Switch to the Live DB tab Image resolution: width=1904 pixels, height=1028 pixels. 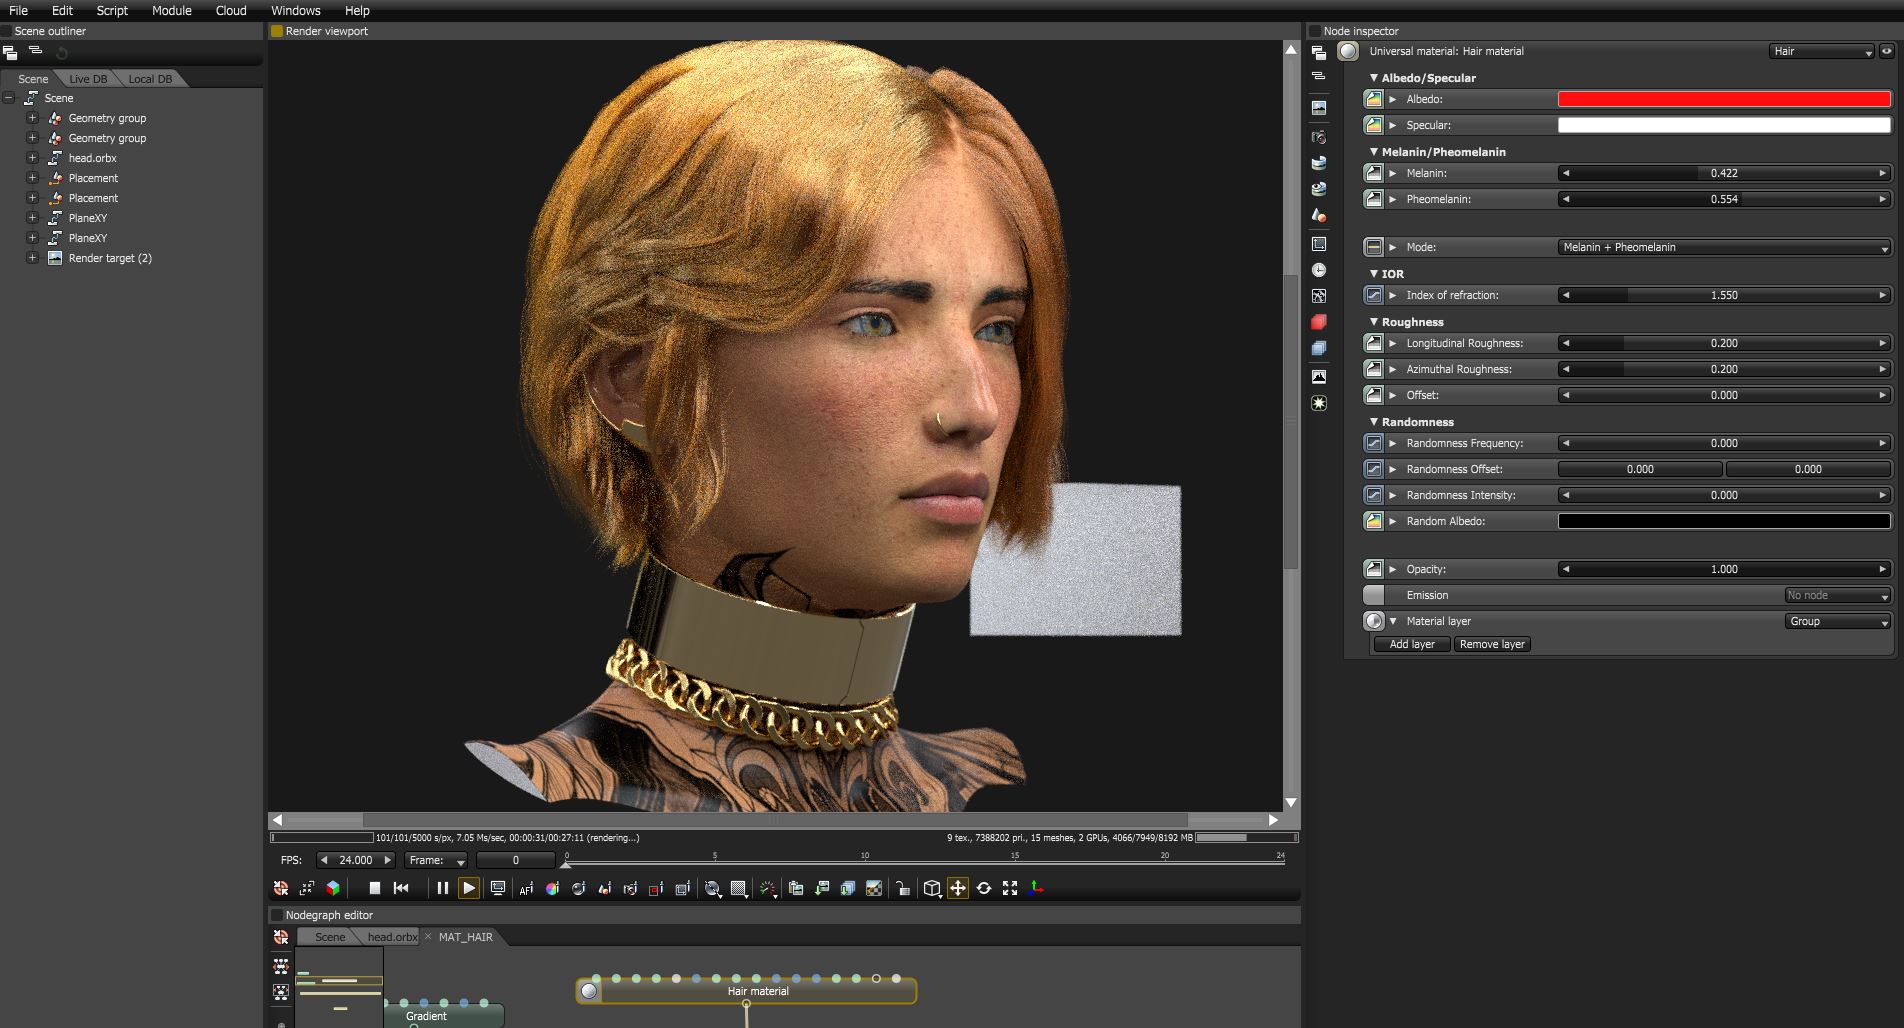tap(88, 79)
